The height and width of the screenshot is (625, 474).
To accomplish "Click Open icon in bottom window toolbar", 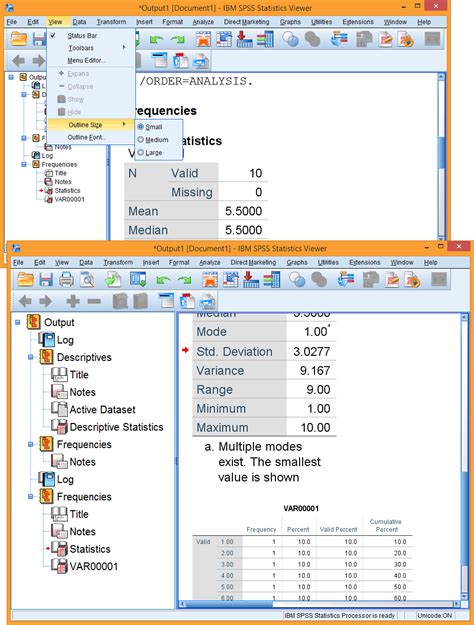I will point(25,279).
